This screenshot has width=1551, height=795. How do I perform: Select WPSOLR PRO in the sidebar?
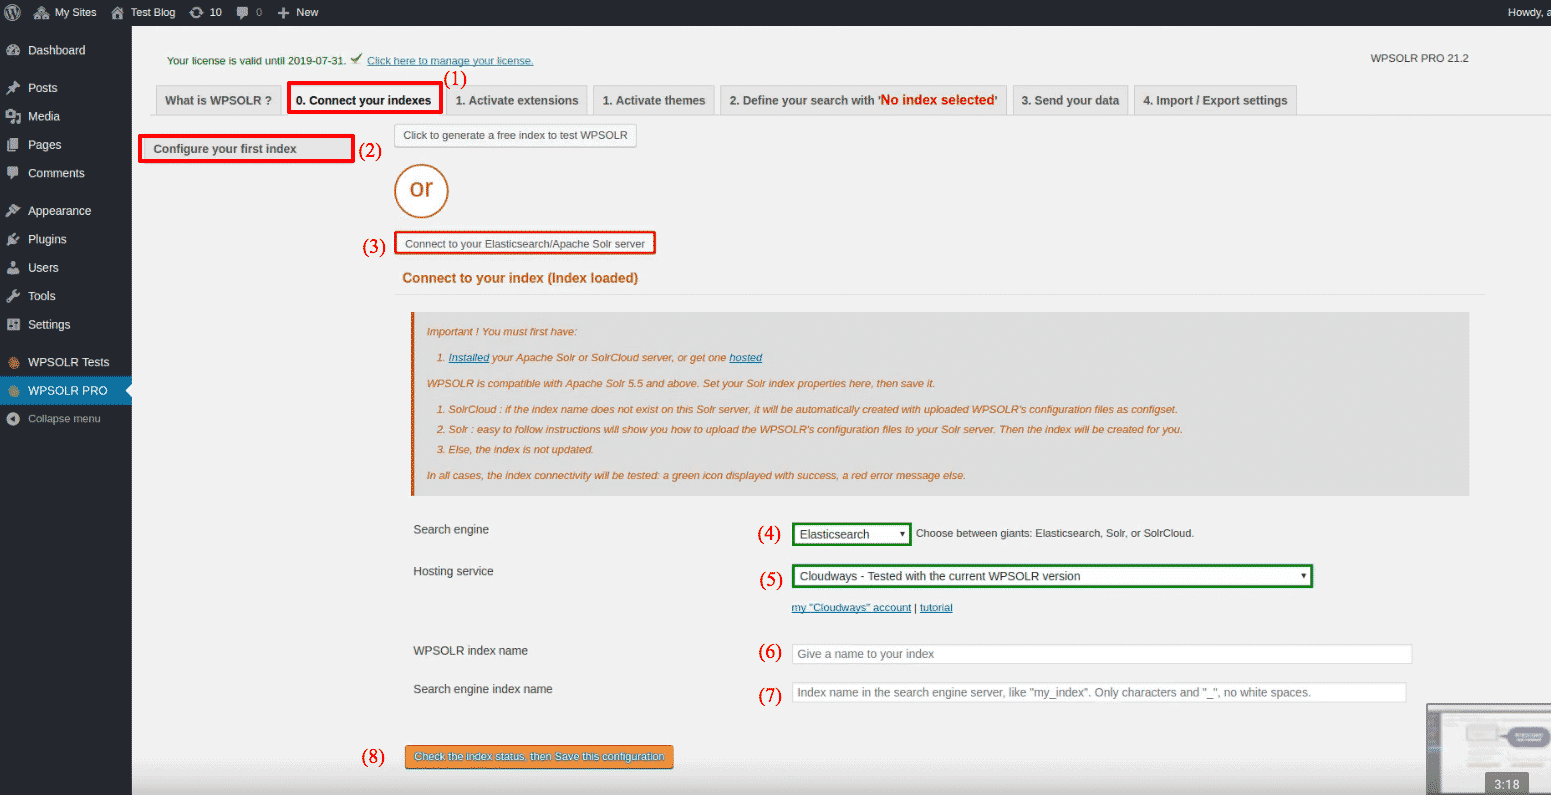coord(66,391)
